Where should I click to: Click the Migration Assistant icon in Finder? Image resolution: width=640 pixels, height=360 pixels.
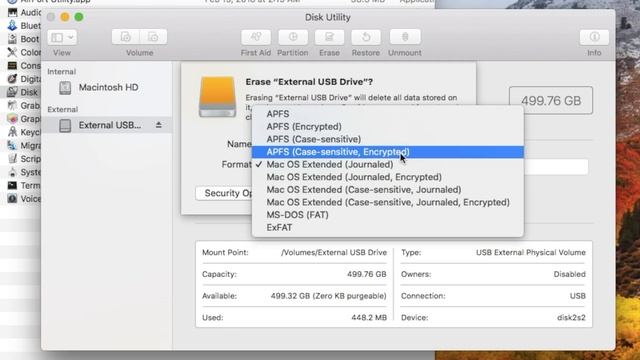tap(12, 145)
